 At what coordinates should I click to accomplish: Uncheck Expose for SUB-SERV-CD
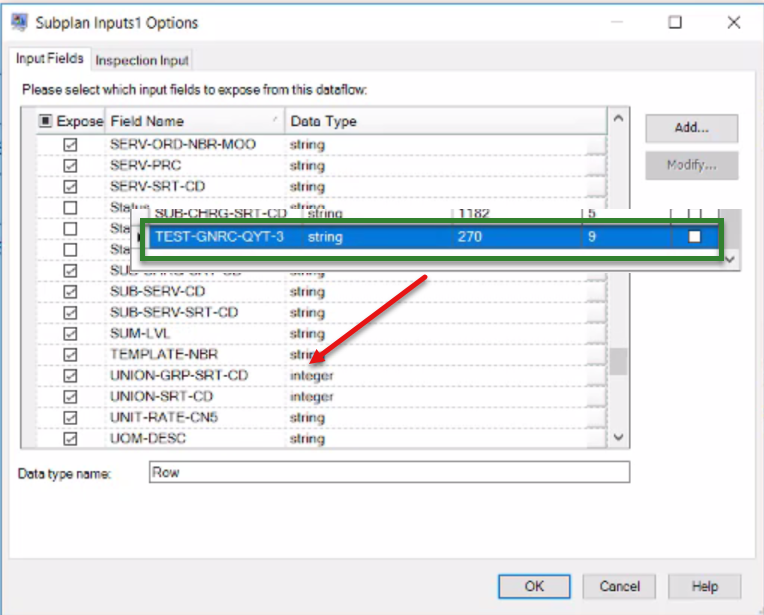pyautogui.click(x=70, y=291)
